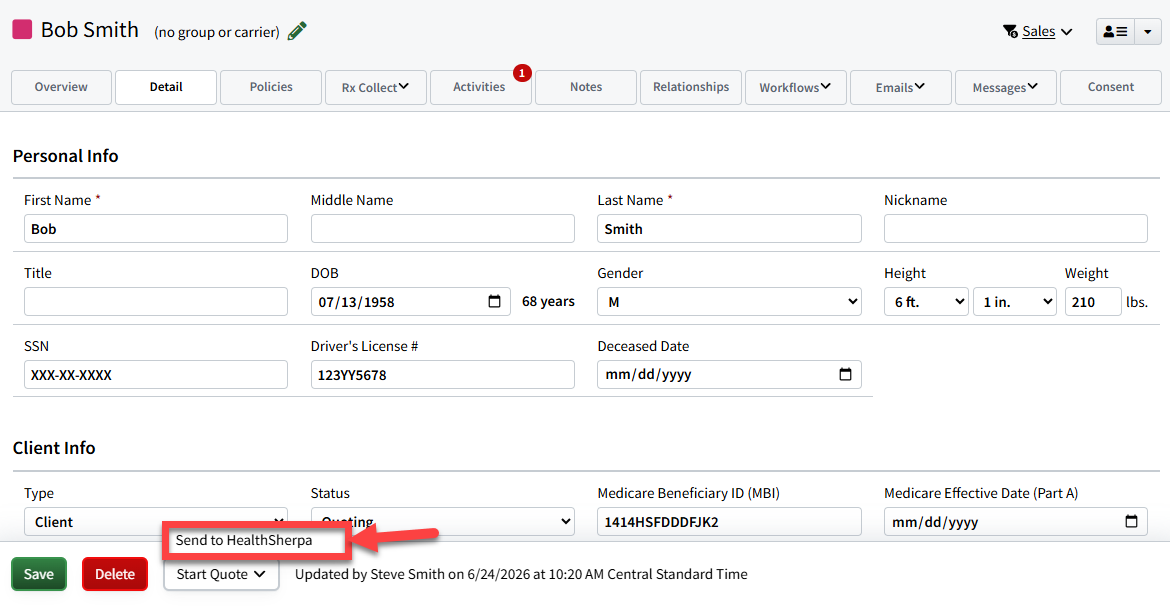
Task: Open the Status dropdown
Action: (442, 522)
